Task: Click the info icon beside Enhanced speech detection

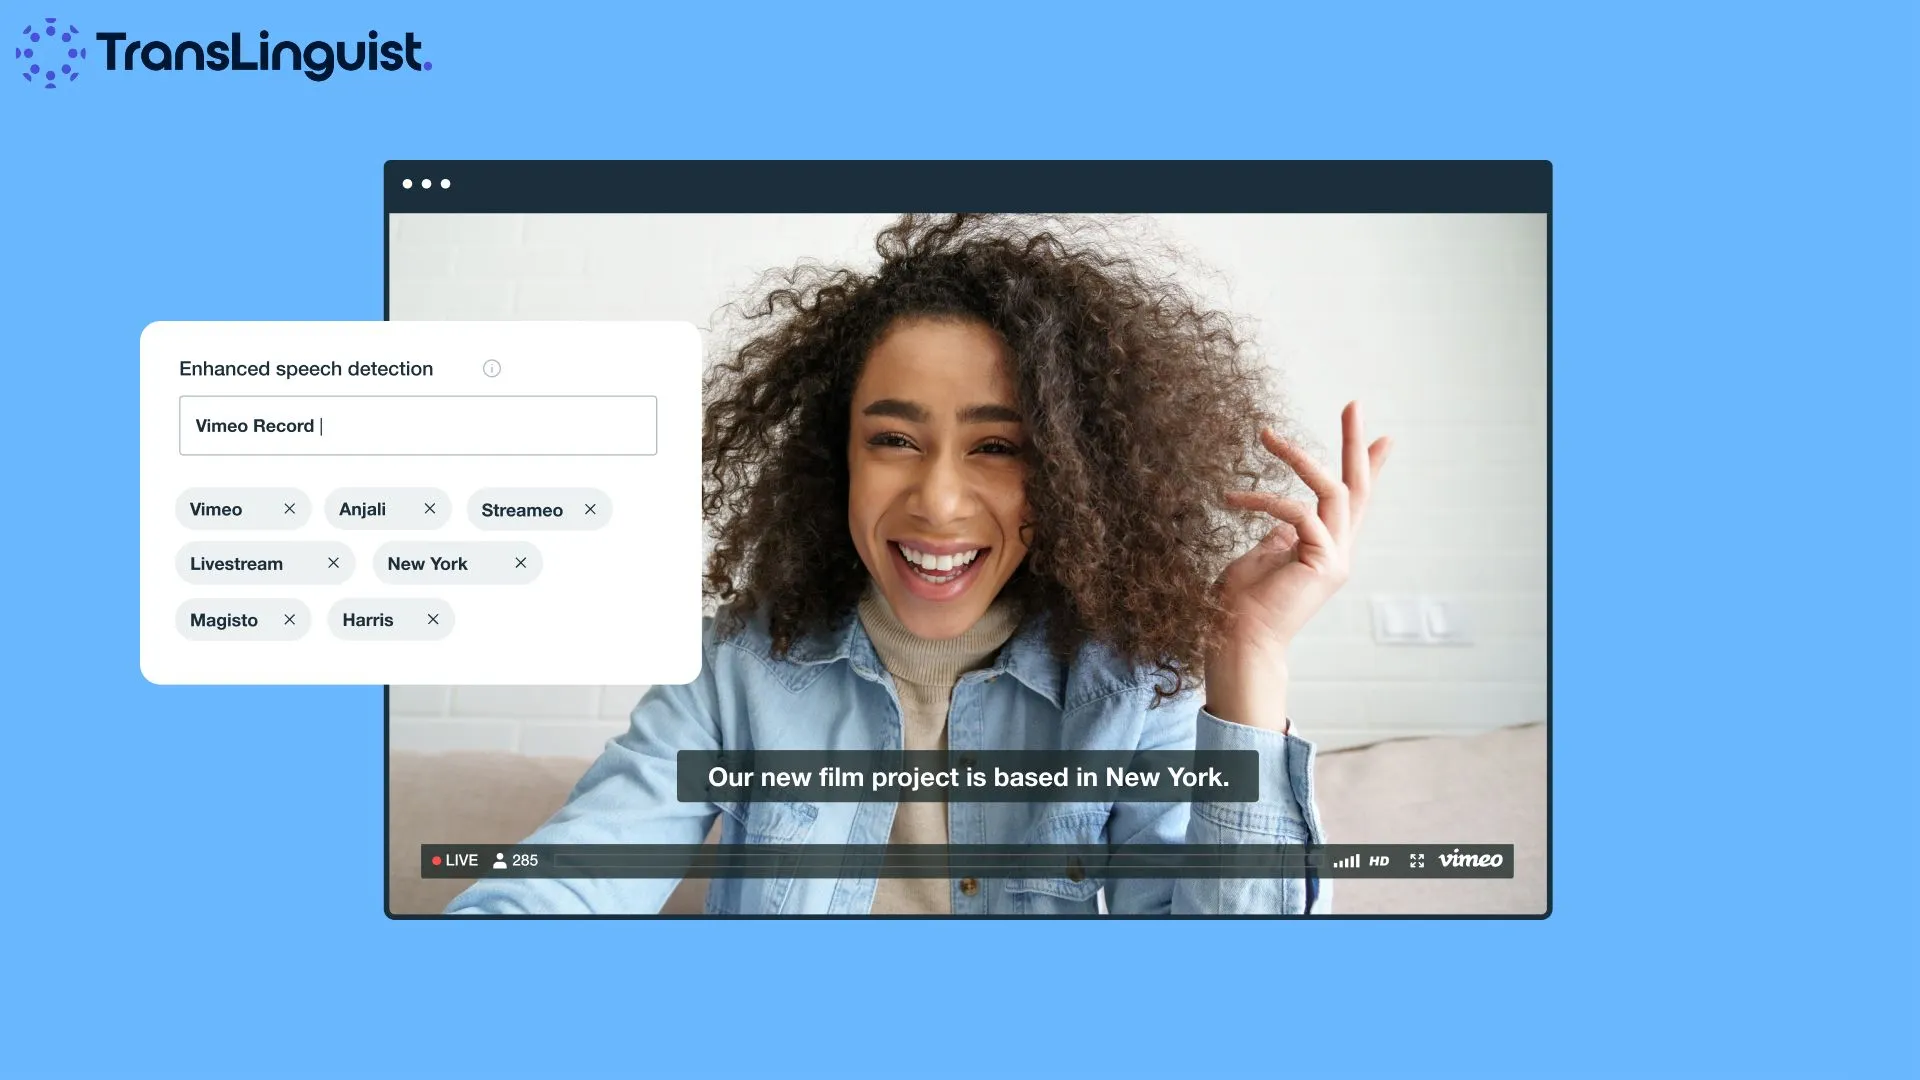Action: [491, 368]
